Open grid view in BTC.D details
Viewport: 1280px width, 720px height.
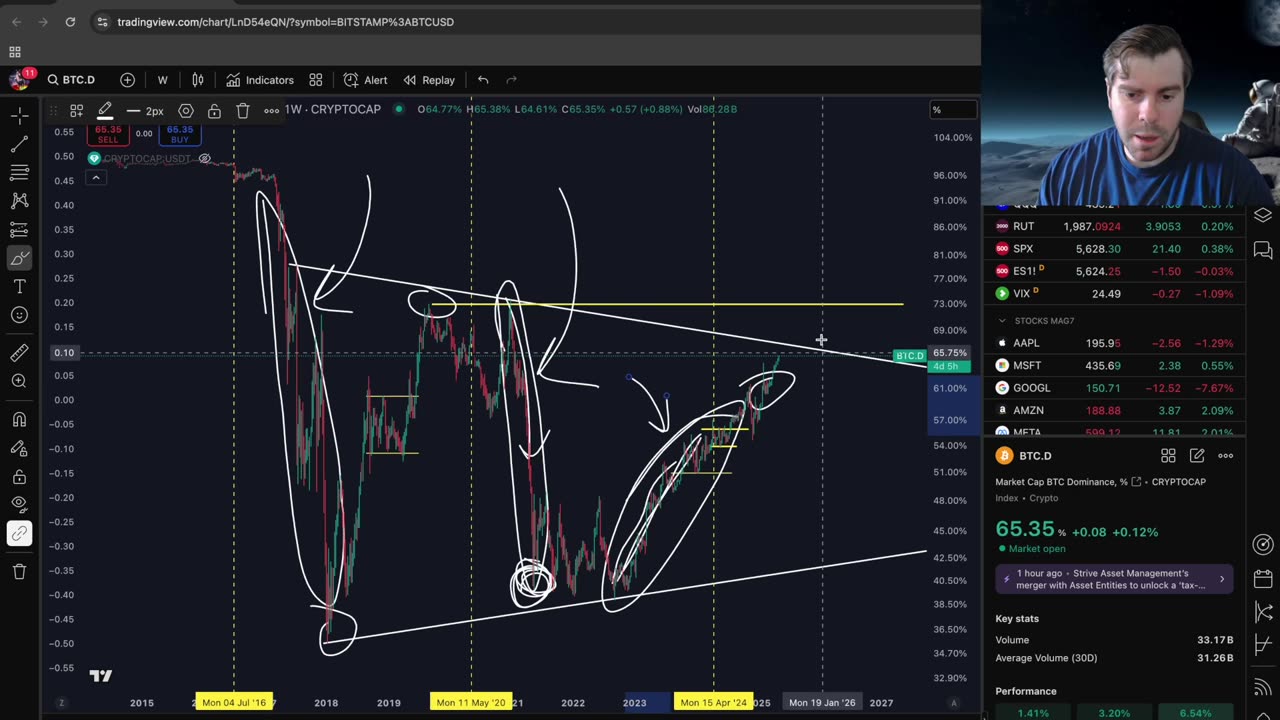(1168, 456)
